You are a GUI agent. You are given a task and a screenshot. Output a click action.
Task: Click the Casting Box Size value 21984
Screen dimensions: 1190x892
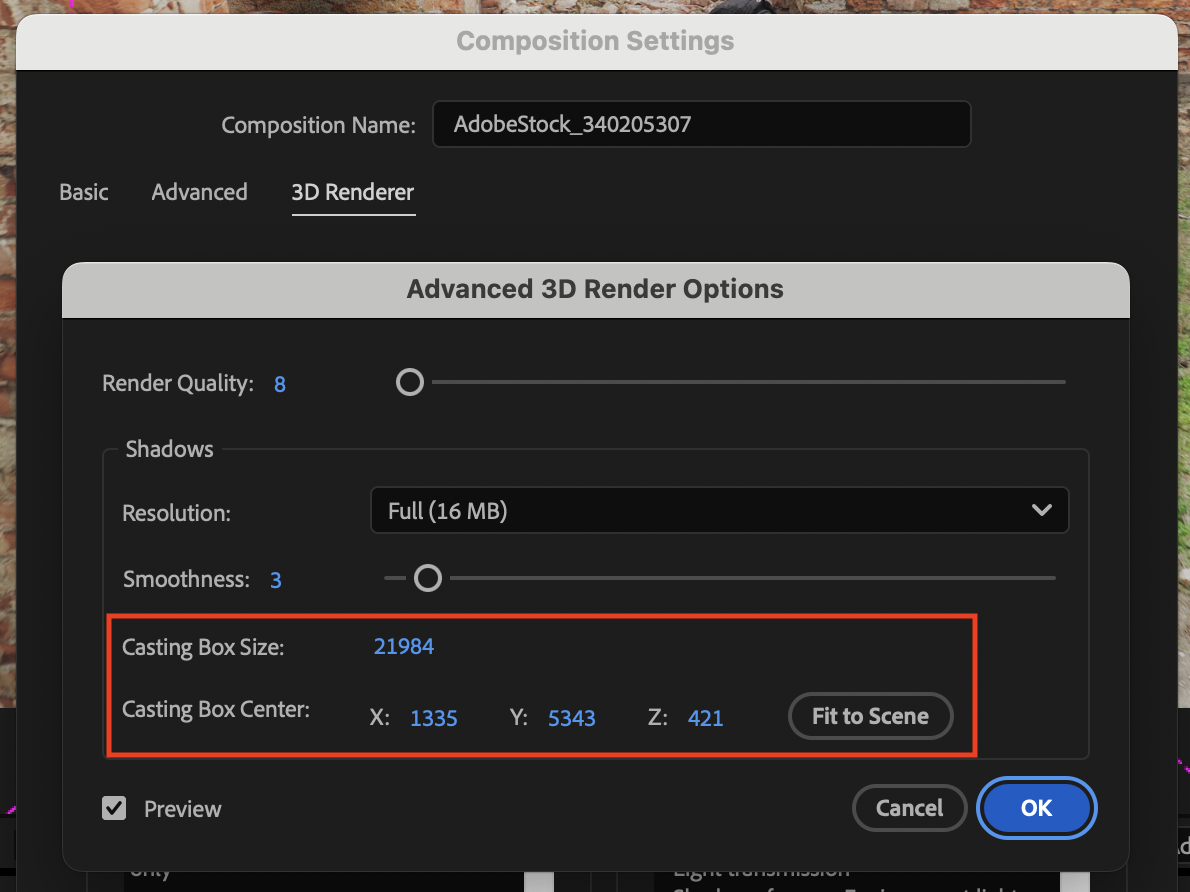click(x=404, y=646)
